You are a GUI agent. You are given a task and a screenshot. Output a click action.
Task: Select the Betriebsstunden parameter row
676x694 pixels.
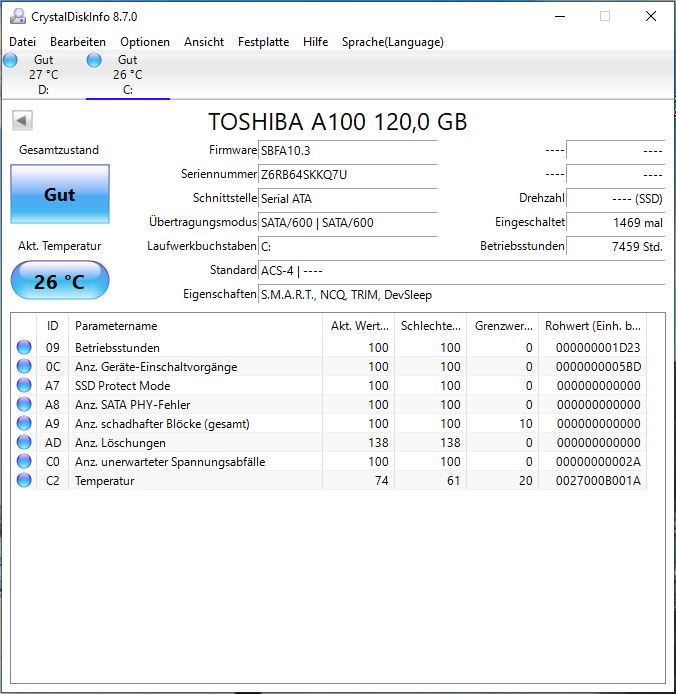click(328, 347)
